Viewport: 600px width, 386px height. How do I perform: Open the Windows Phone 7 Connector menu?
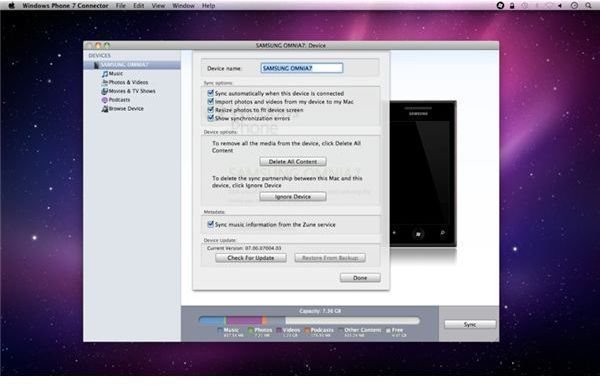coord(65,6)
